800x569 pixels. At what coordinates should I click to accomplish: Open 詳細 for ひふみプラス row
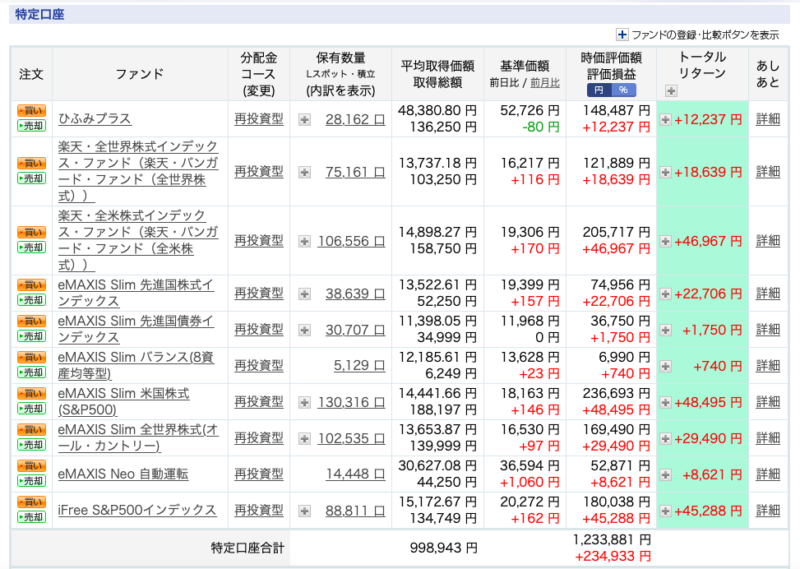[x=768, y=119]
